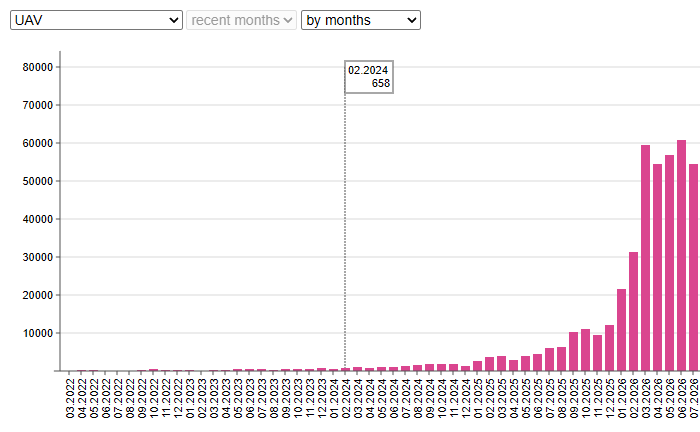Viewport: 700px width, 432px height.
Task: Click the 08.2025 bar
Action: click(562, 359)
